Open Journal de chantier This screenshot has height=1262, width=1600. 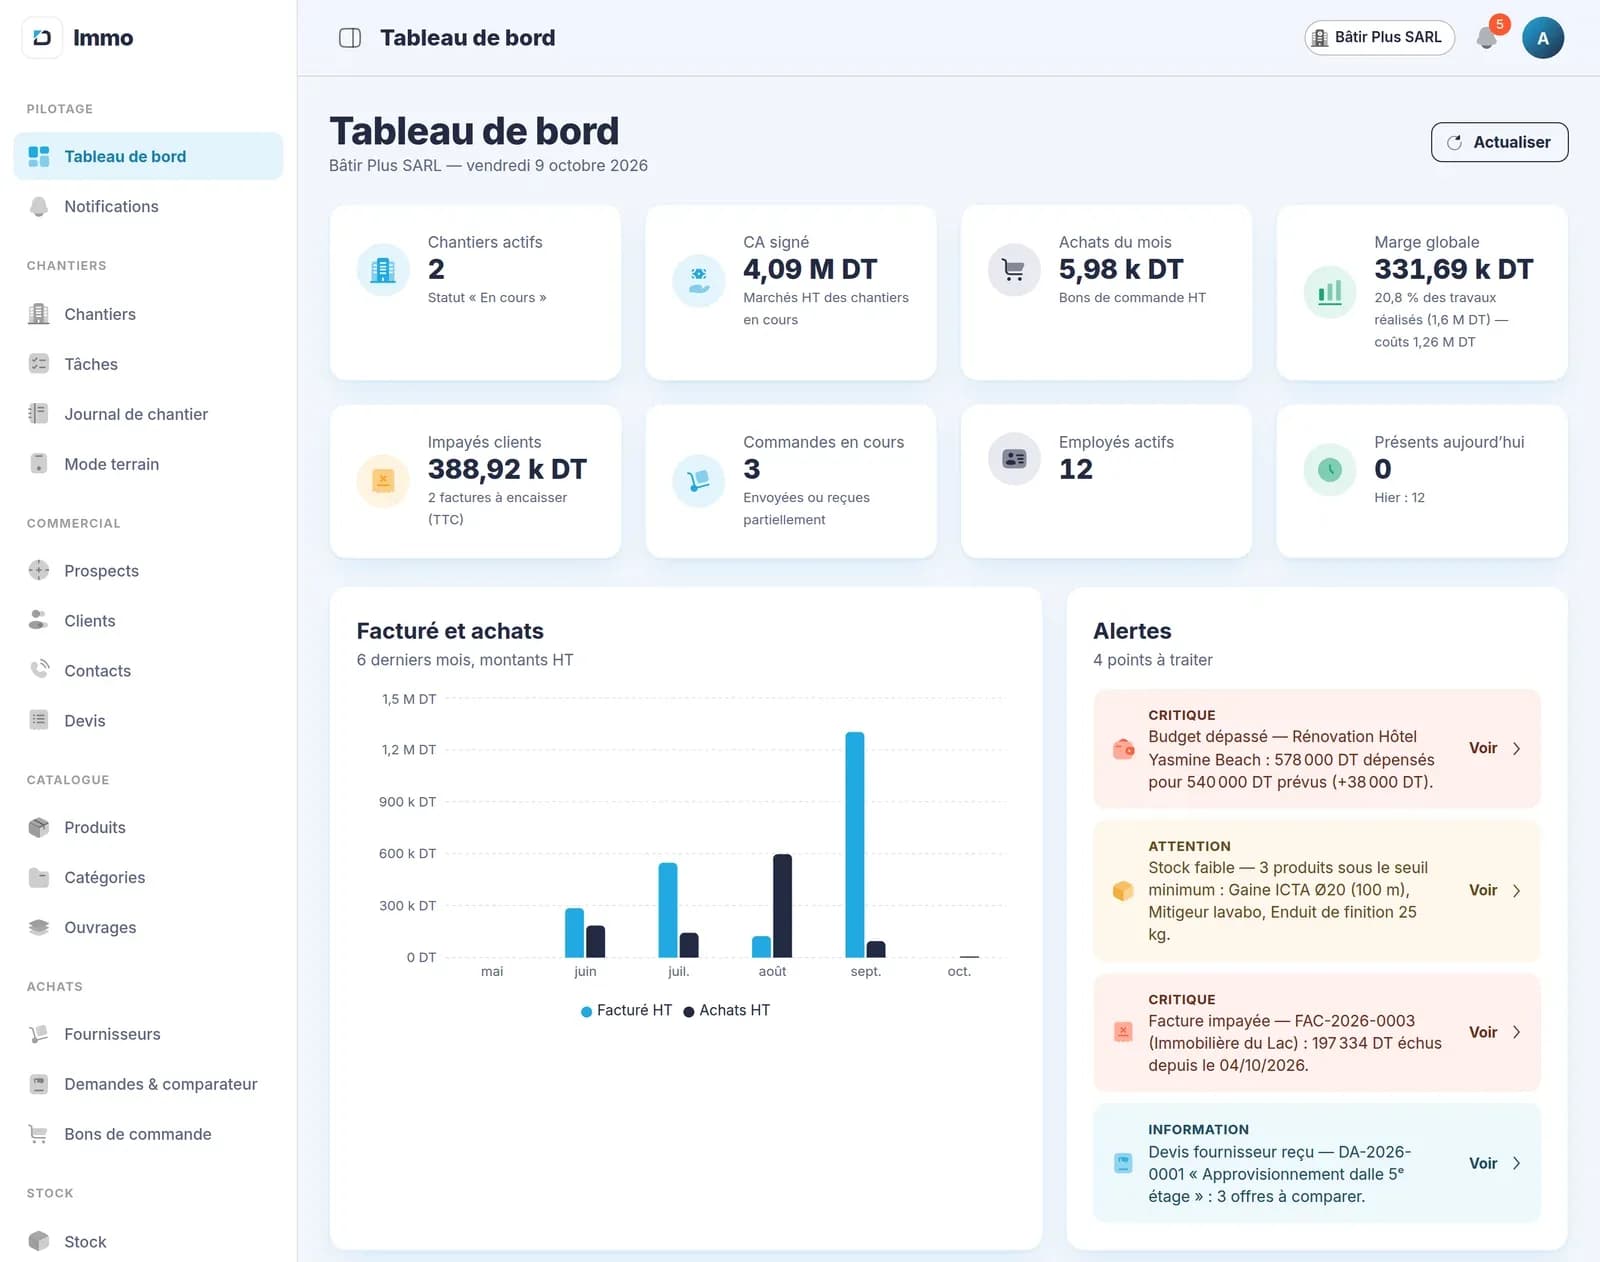click(x=148, y=414)
